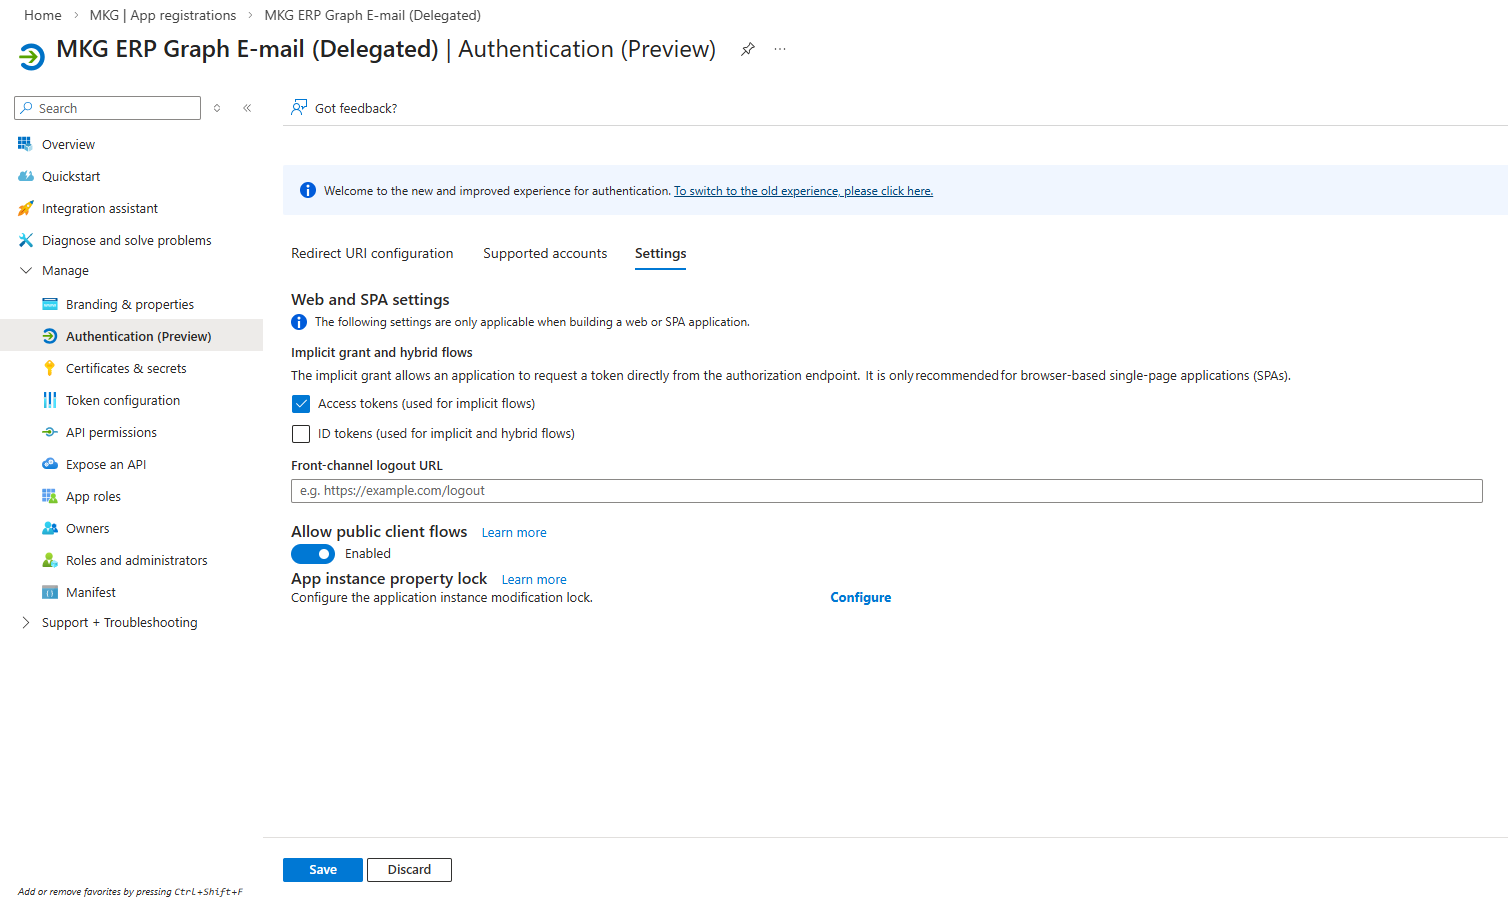Click the Token configuration icon
This screenshot has height=899, width=1508.
(50, 400)
